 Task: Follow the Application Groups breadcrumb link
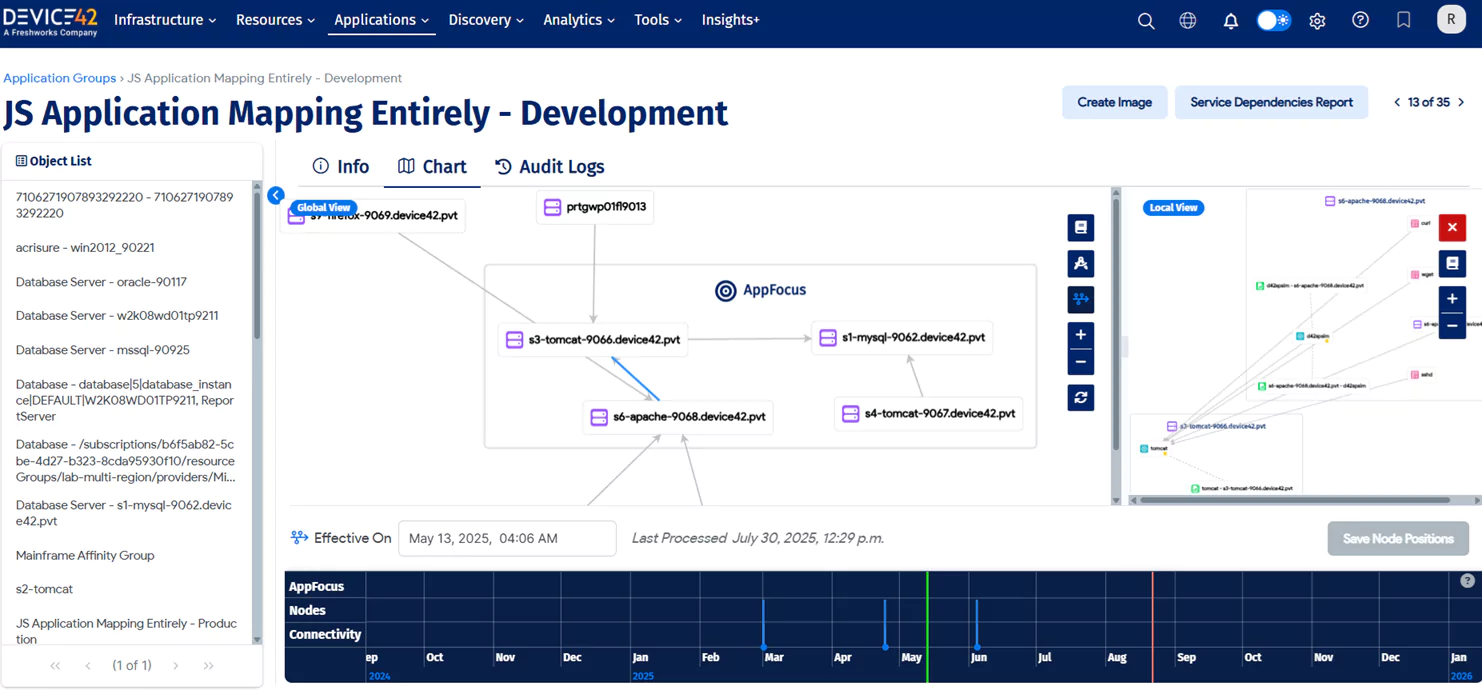tap(60, 78)
